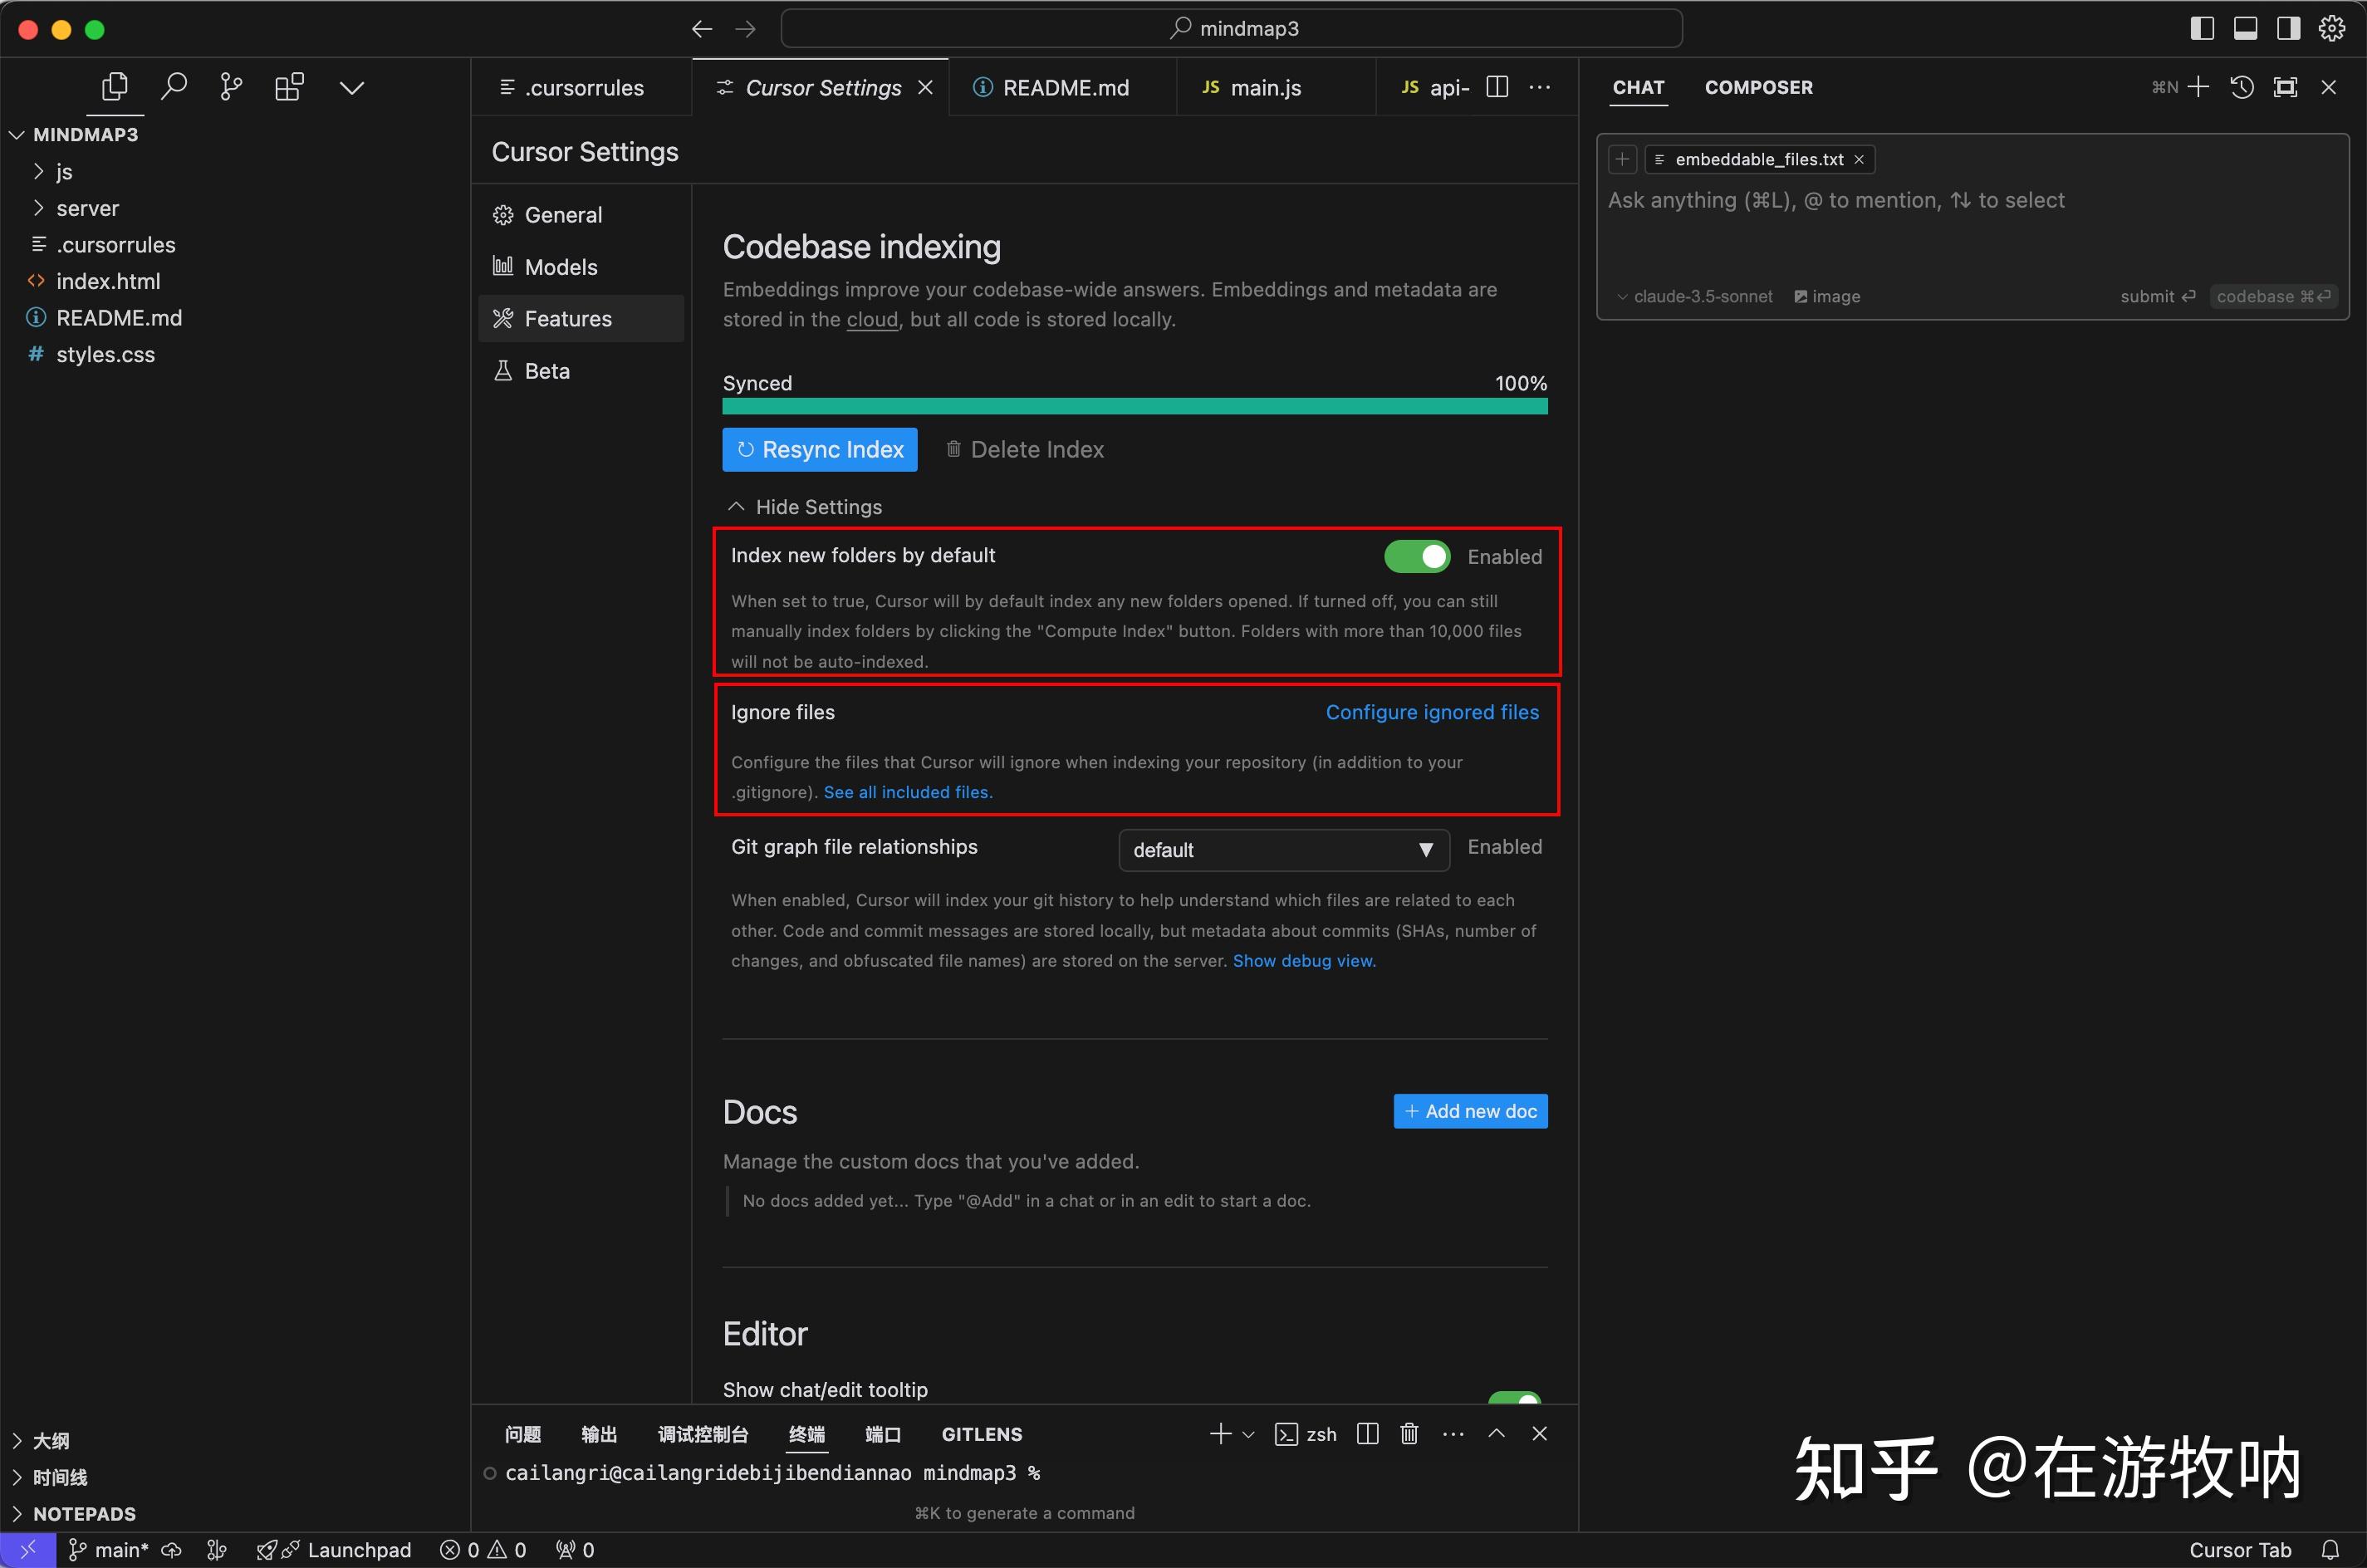Open Git graph file relationships dropdown
The height and width of the screenshot is (1568, 2367).
pyautogui.click(x=1283, y=850)
